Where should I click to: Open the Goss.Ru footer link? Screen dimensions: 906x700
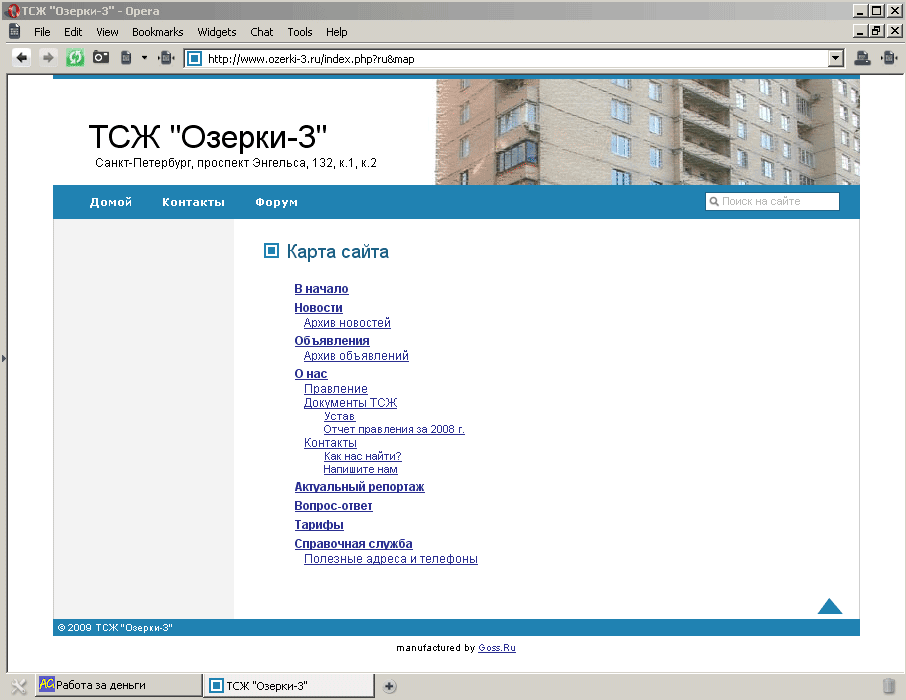pyautogui.click(x=497, y=648)
